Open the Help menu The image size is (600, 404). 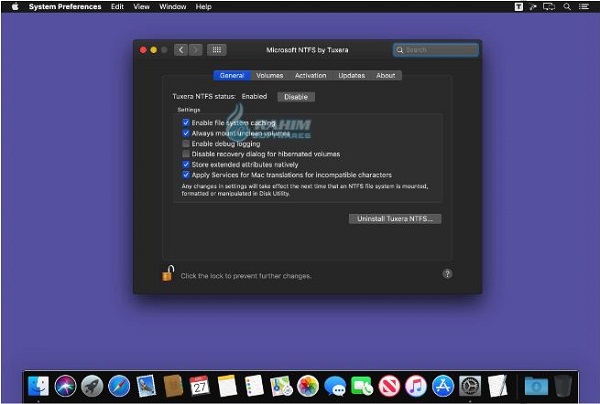[x=204, y=7]
